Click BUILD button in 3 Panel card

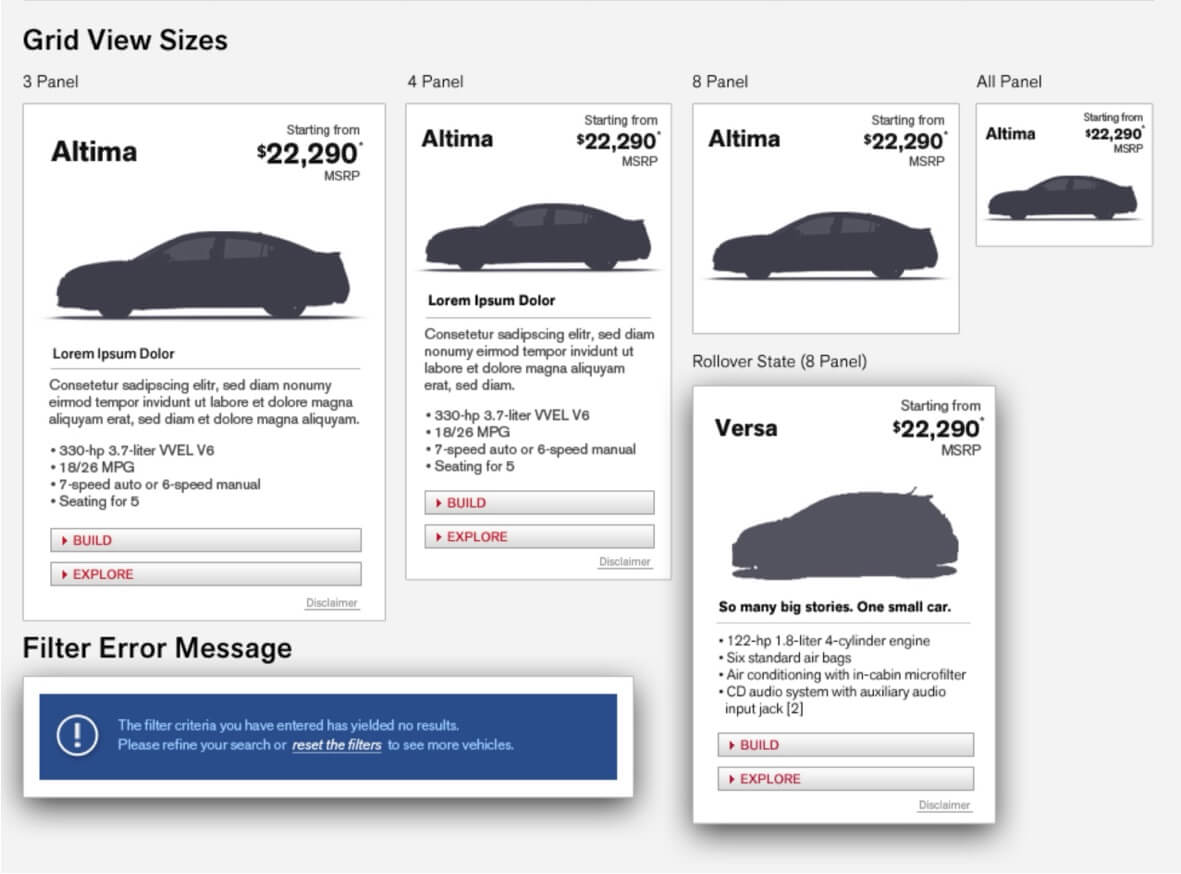[x=206, y=540]
